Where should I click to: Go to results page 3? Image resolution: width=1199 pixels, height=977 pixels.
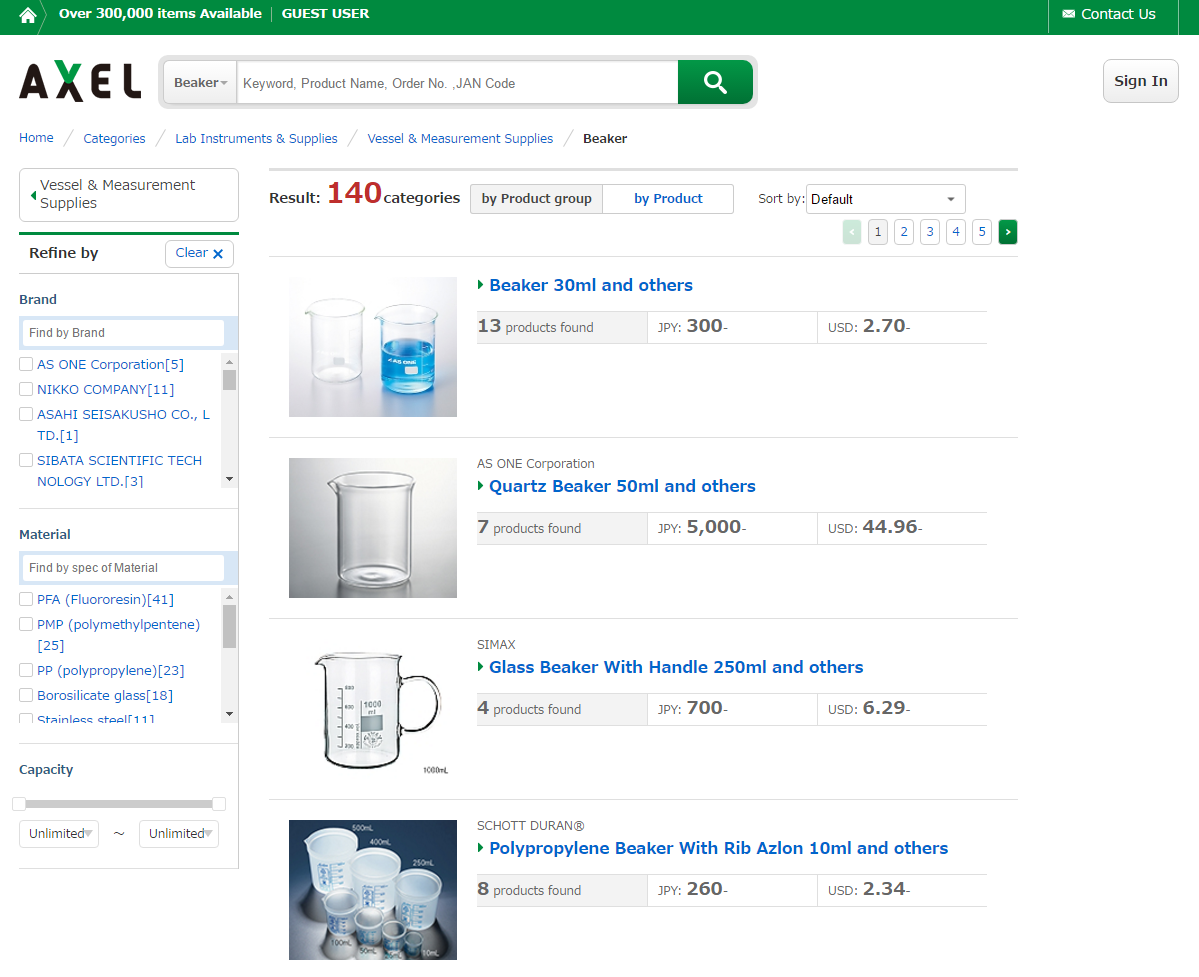click(x=930, y=232)
